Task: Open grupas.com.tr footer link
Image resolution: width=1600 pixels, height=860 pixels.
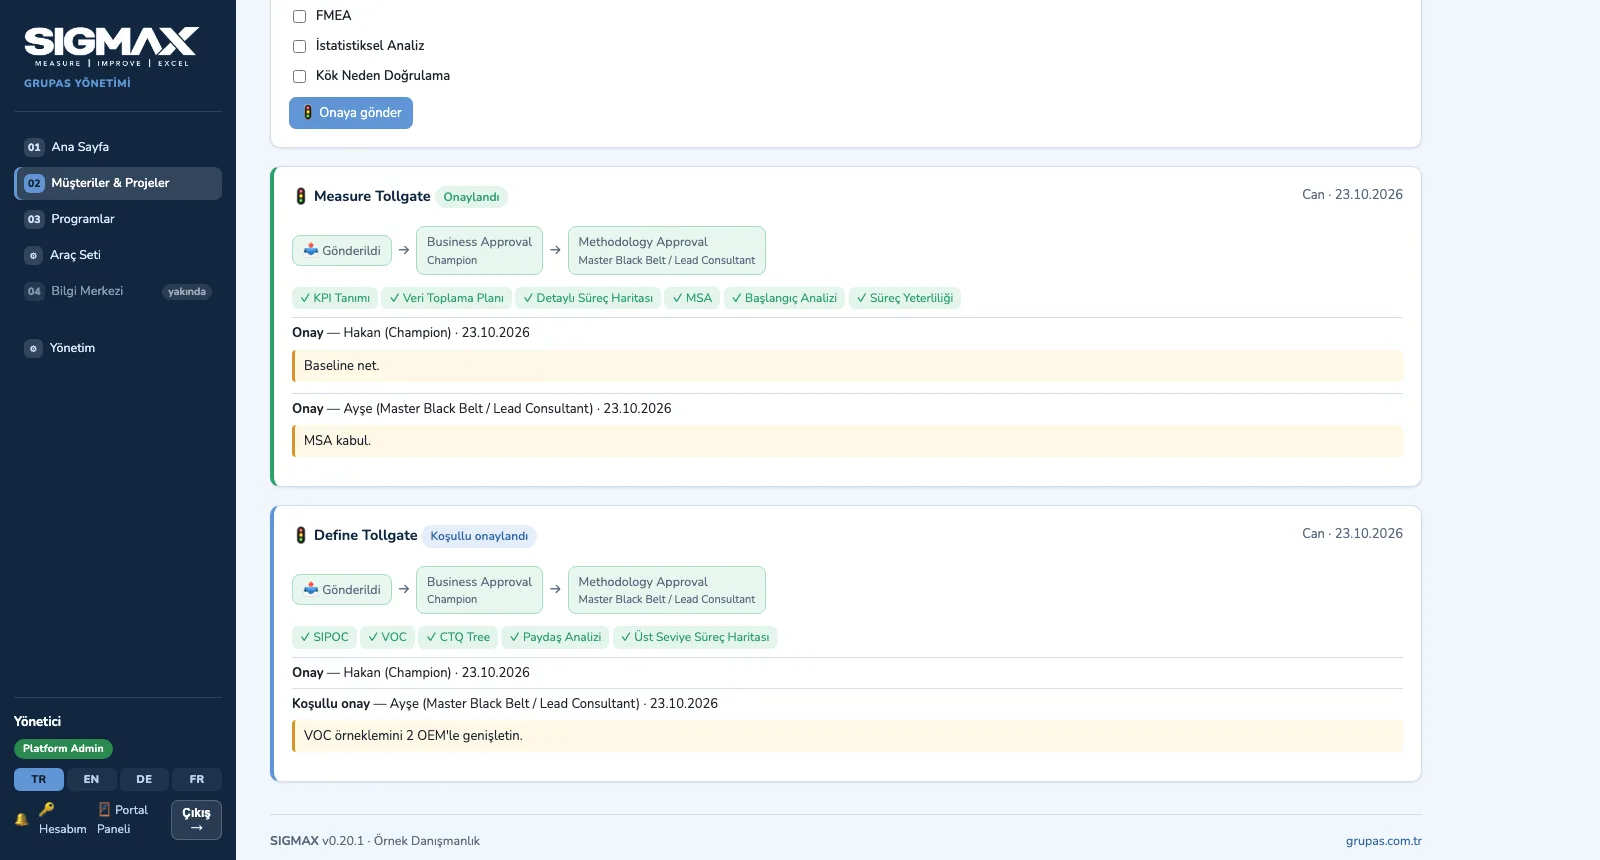Action: pos(1383,841)
